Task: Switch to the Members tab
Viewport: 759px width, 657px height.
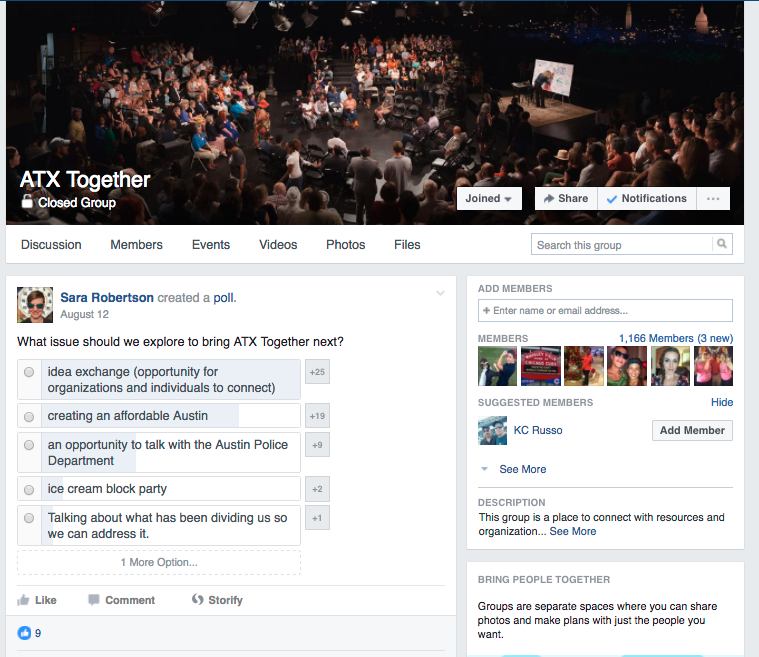Action: click(137, 244)
